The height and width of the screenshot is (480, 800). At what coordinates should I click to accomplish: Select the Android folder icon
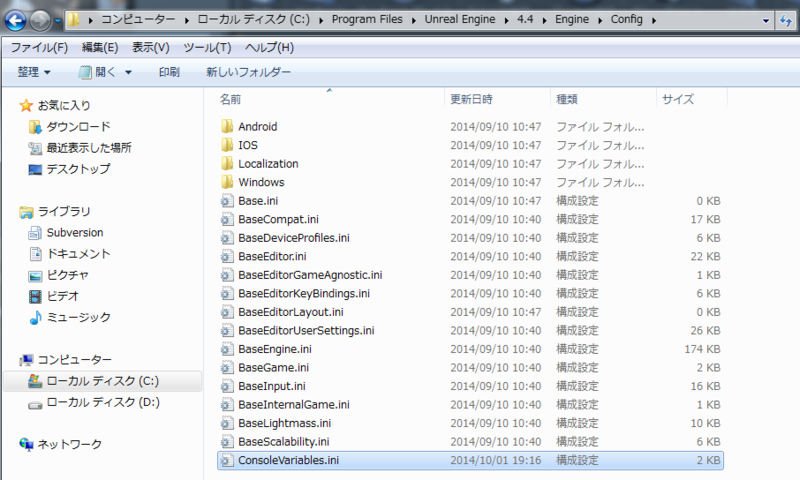tap(227, 127)
